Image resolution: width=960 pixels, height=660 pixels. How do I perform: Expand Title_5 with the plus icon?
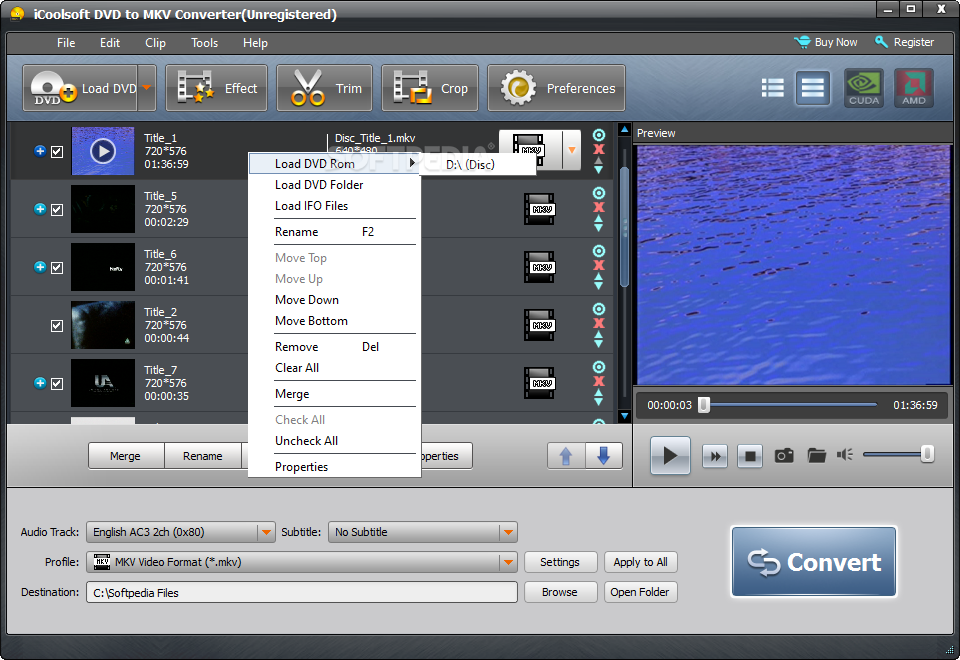tap(40, 209)
